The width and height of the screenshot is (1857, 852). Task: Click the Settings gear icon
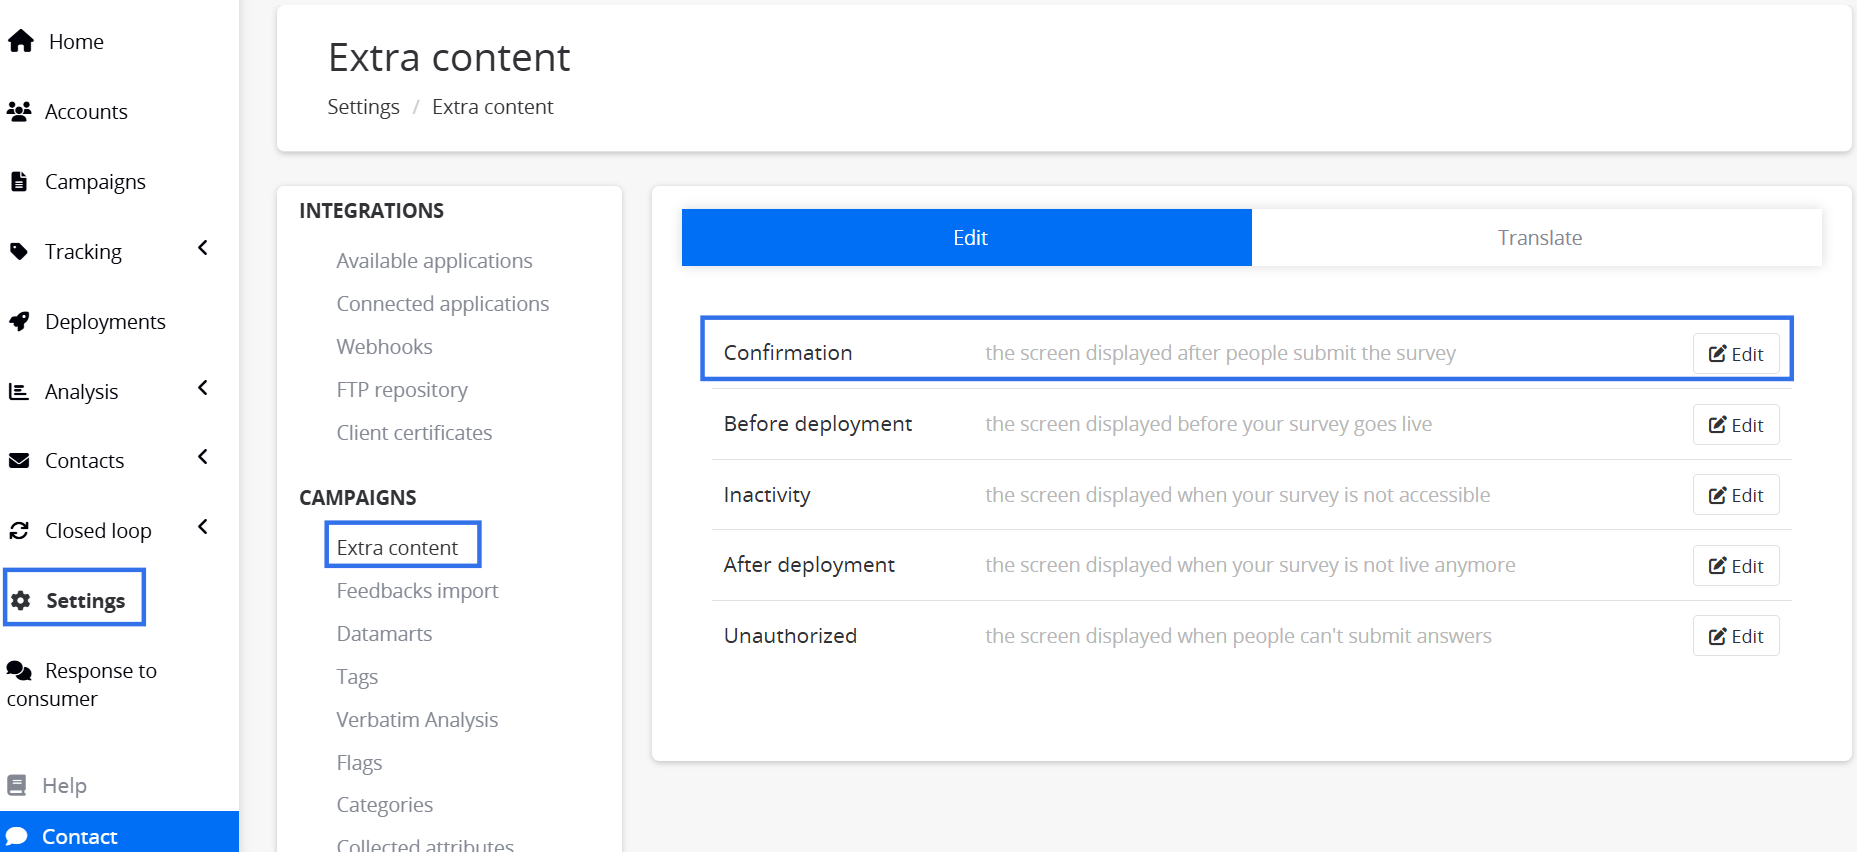21,600
